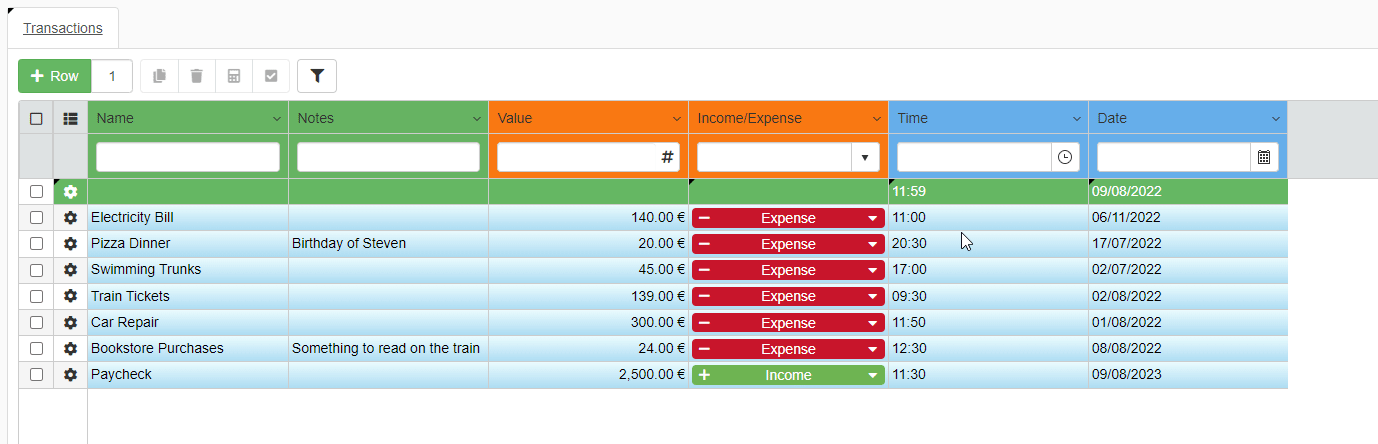Click the calculator icon in toolbar
Viewport: 1378px width, 444px height.
pos(234,76)
